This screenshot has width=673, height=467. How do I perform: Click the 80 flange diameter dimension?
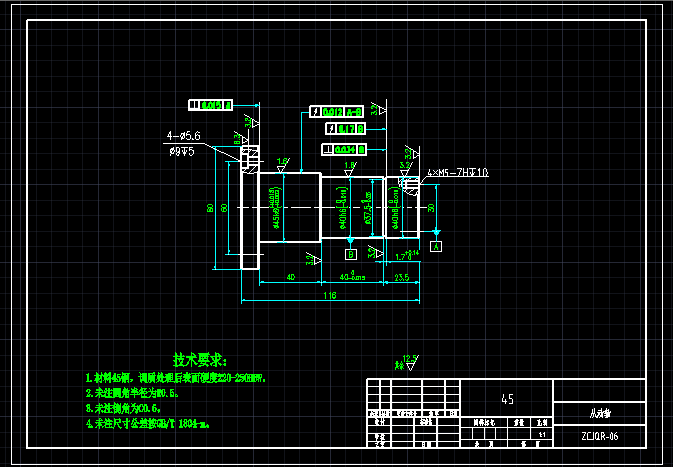[210, 208]
